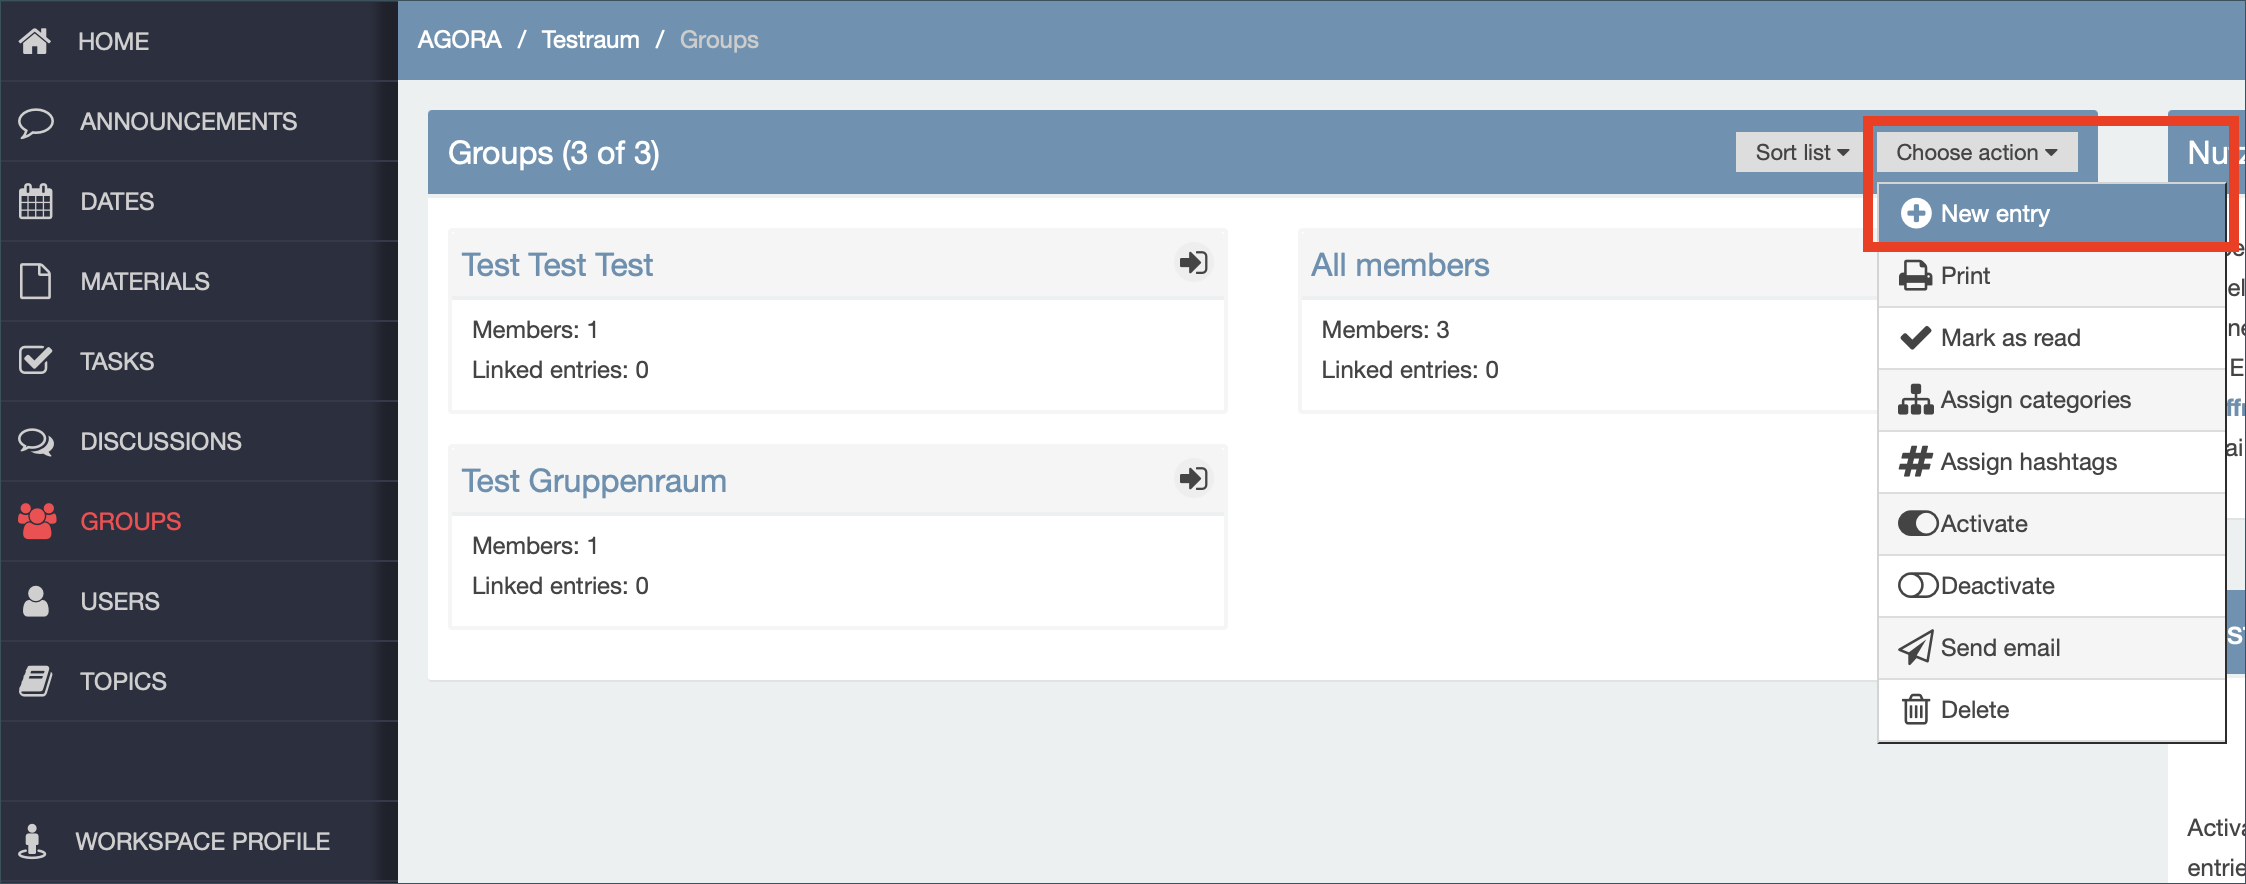2246x884 pixels.
Task: Choose Mark as read from menu
Action: click(2010, 338)
